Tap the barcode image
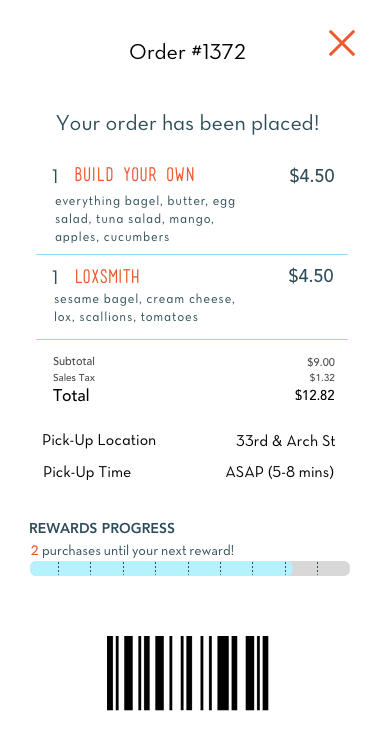Screen dimensions: 375x750 pyautogui.click(x=188, y=673)
